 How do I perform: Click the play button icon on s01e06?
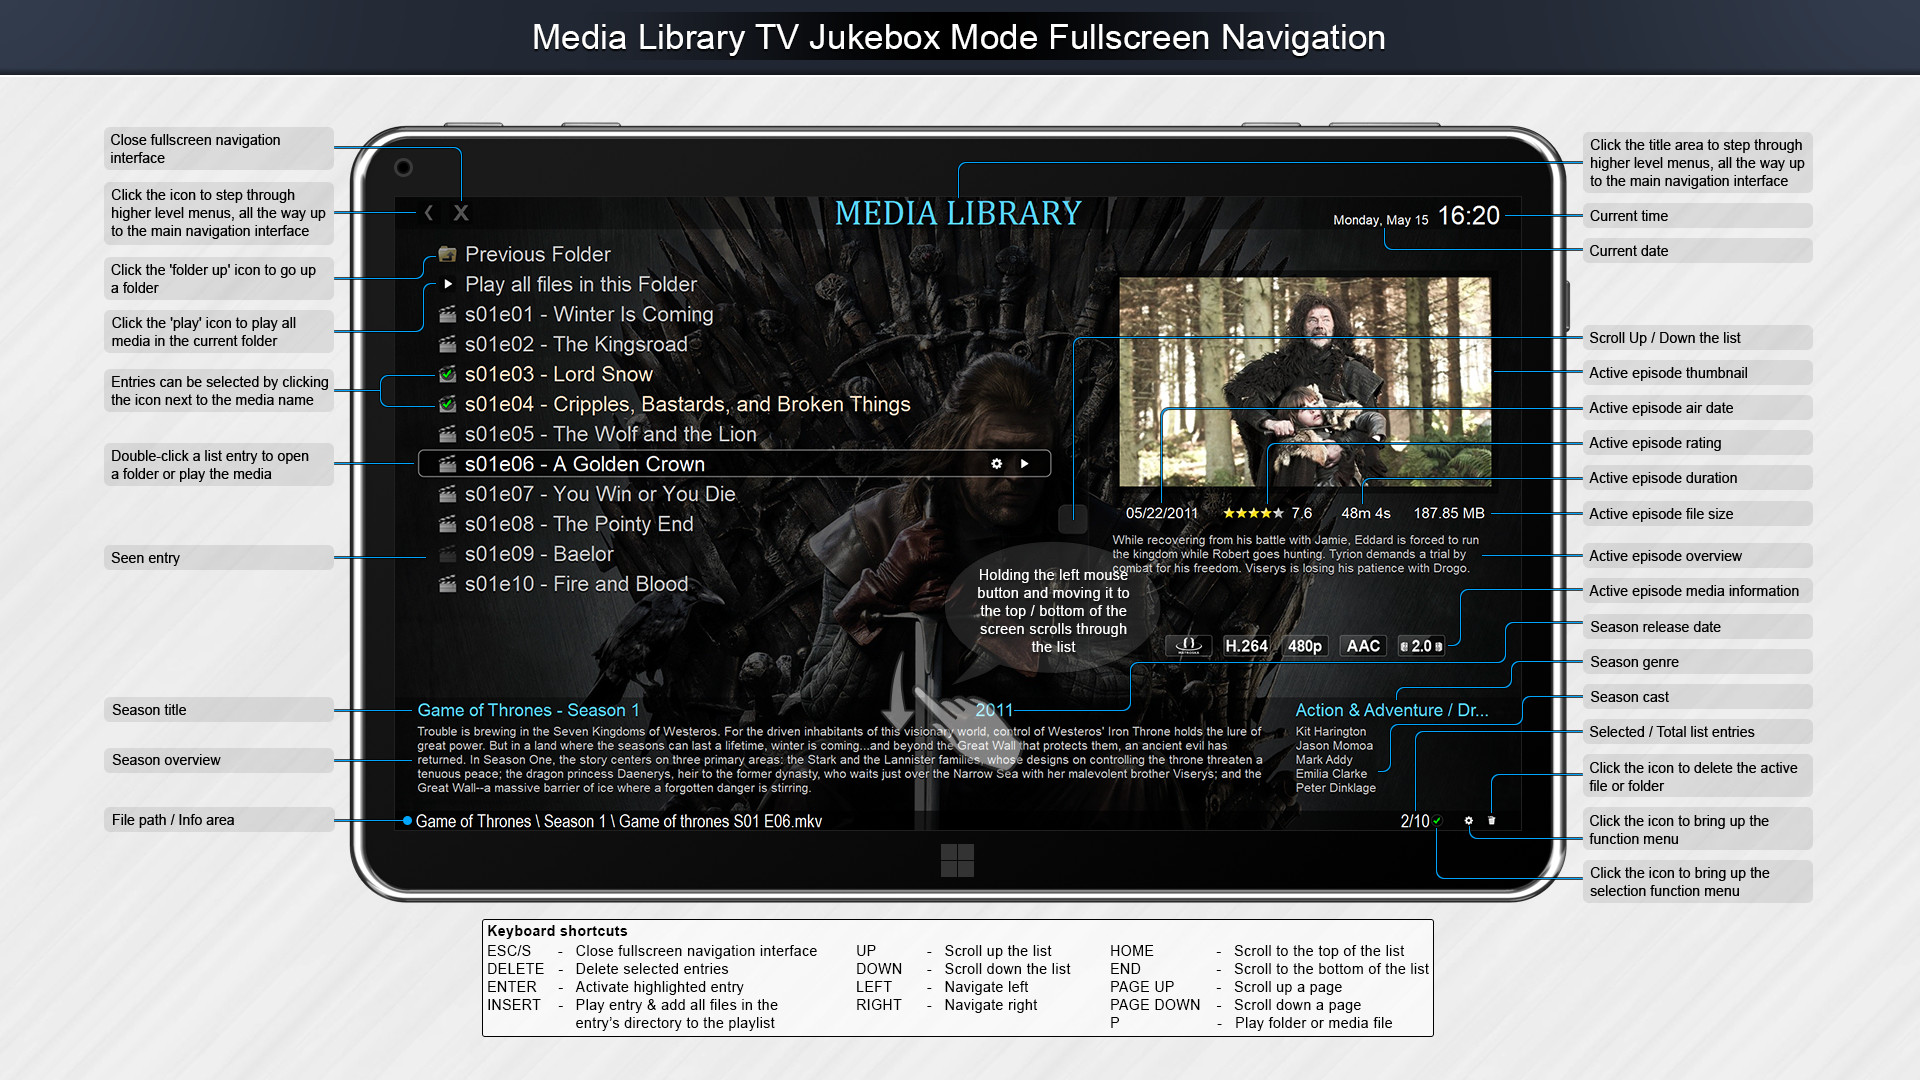[1030, 465]
